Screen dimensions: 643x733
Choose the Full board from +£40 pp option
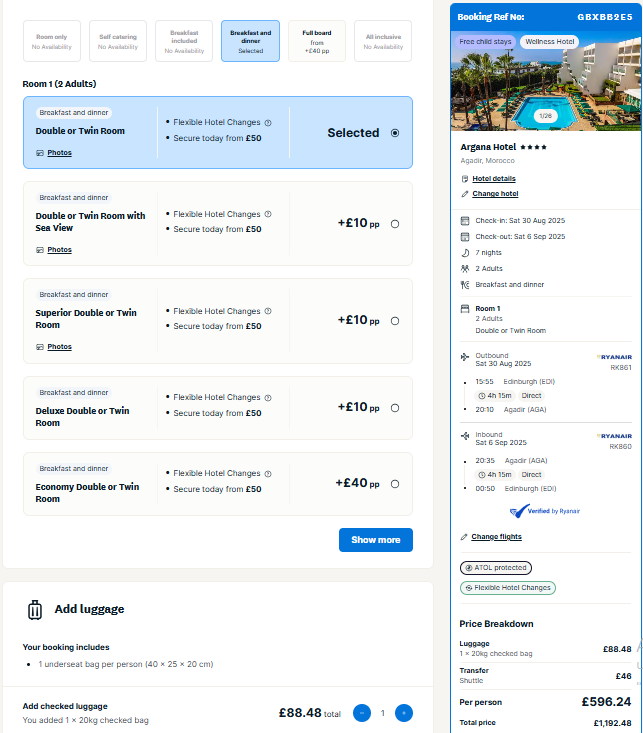point(317,41)
